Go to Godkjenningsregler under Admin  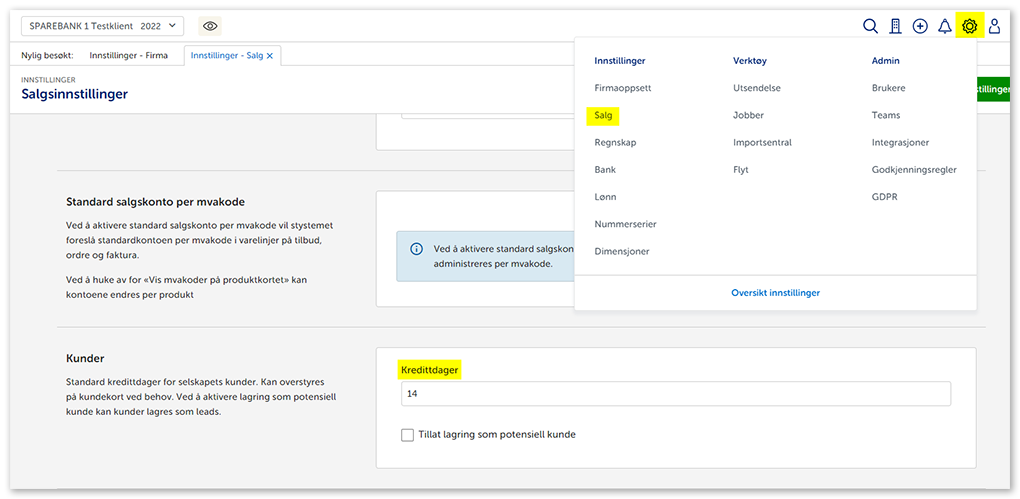pyautogui.click(x=914, y=170)
